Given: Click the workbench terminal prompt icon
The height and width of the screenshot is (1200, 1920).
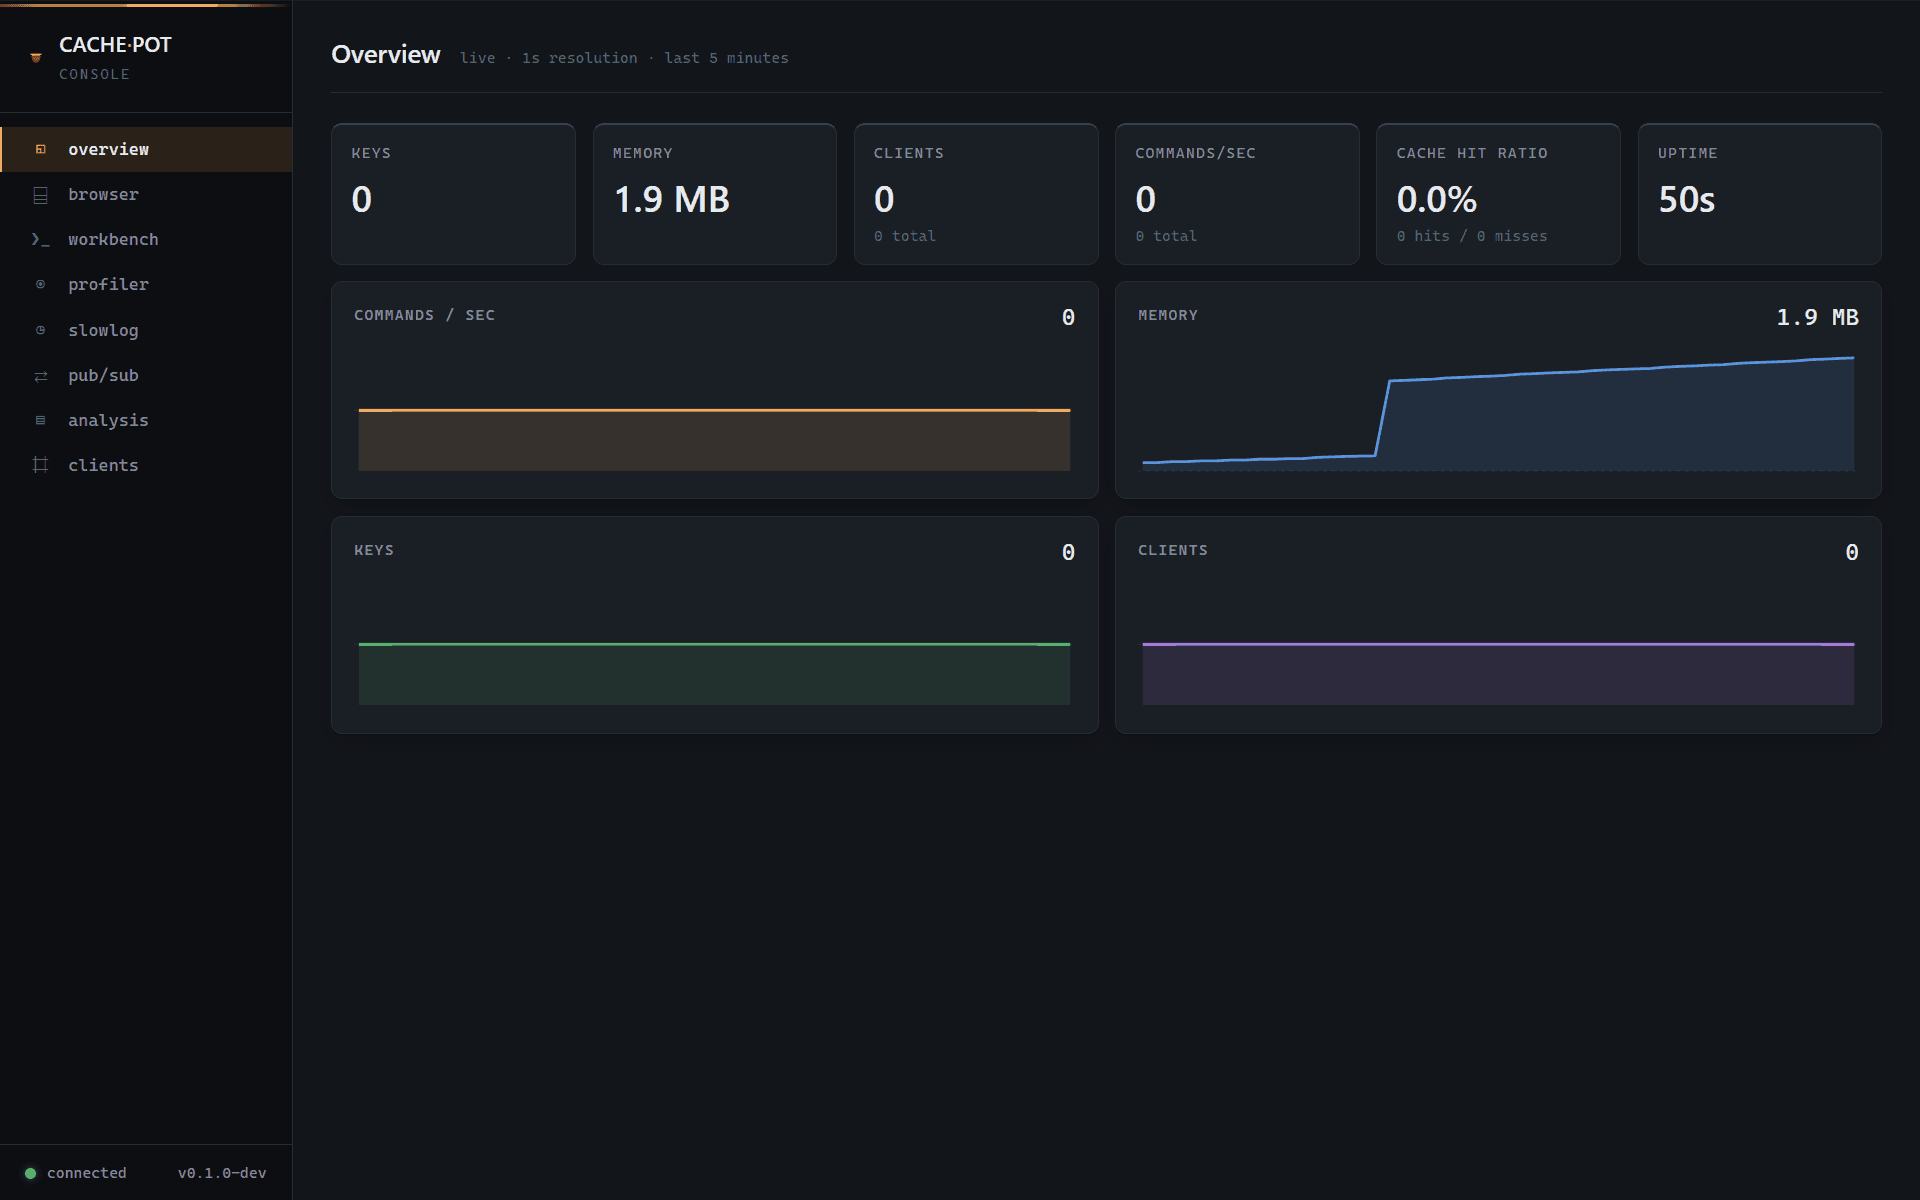Looking at the screenshot, I should 41,240.
